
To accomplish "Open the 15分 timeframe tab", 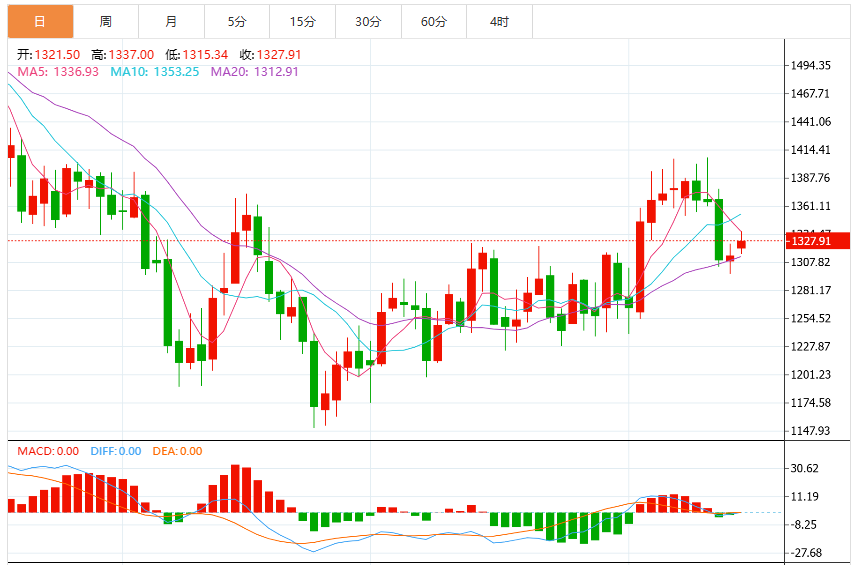I will 303,22.
